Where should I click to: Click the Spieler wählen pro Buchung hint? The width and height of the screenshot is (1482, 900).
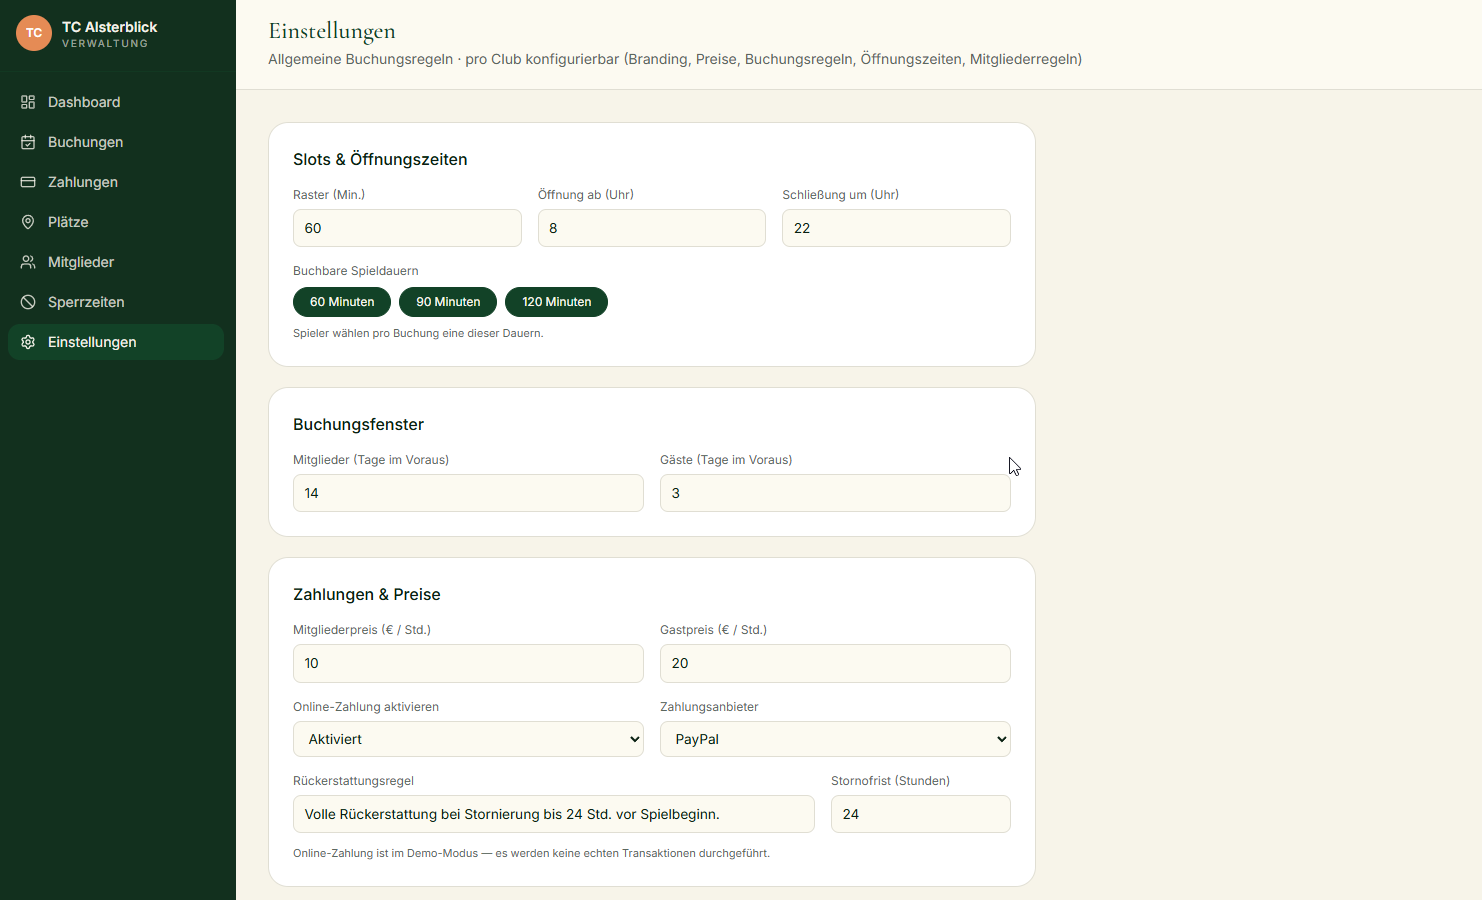[x=418, y=333]
